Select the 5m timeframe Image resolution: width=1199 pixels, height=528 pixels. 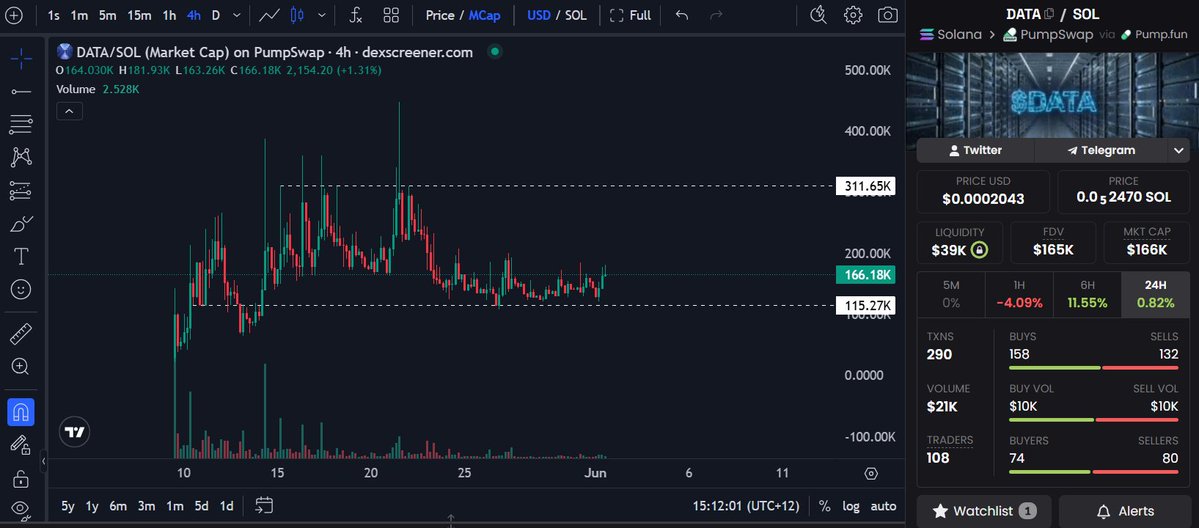pos(108,15)
